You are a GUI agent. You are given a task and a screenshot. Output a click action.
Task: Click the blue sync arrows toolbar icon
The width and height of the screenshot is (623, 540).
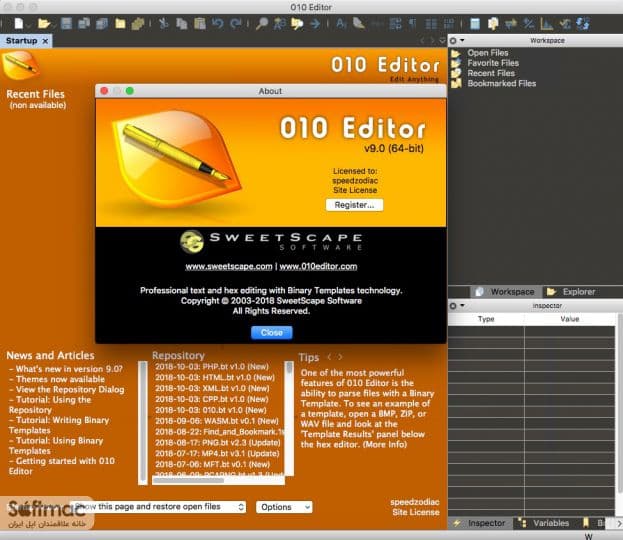(583, 23)
